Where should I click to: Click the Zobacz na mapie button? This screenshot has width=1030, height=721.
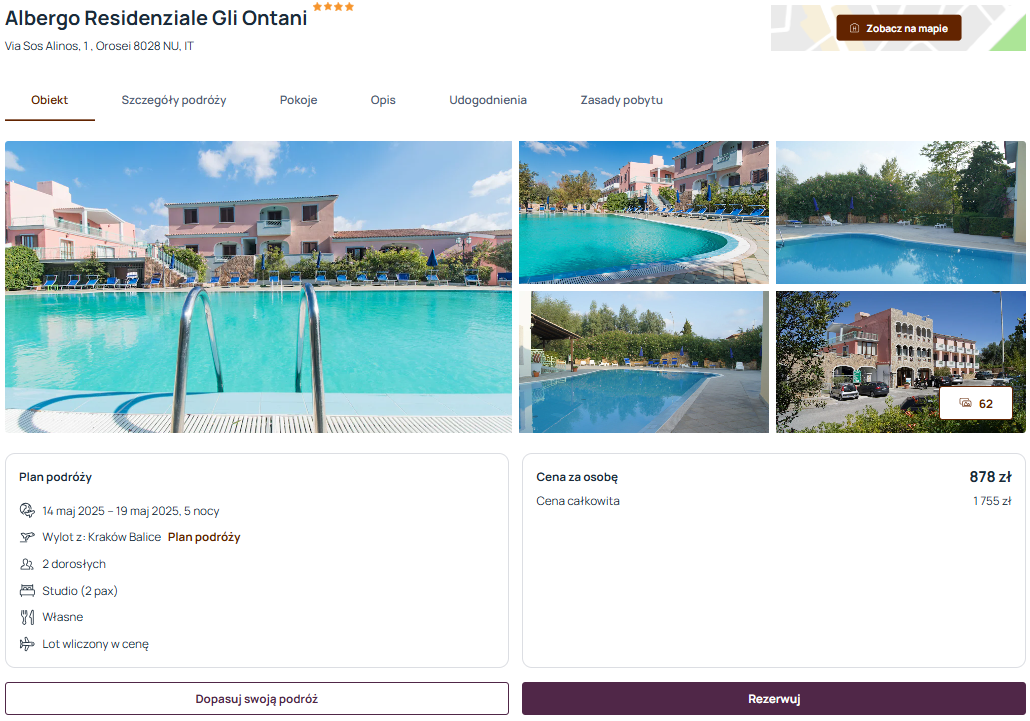coord(899,28)
